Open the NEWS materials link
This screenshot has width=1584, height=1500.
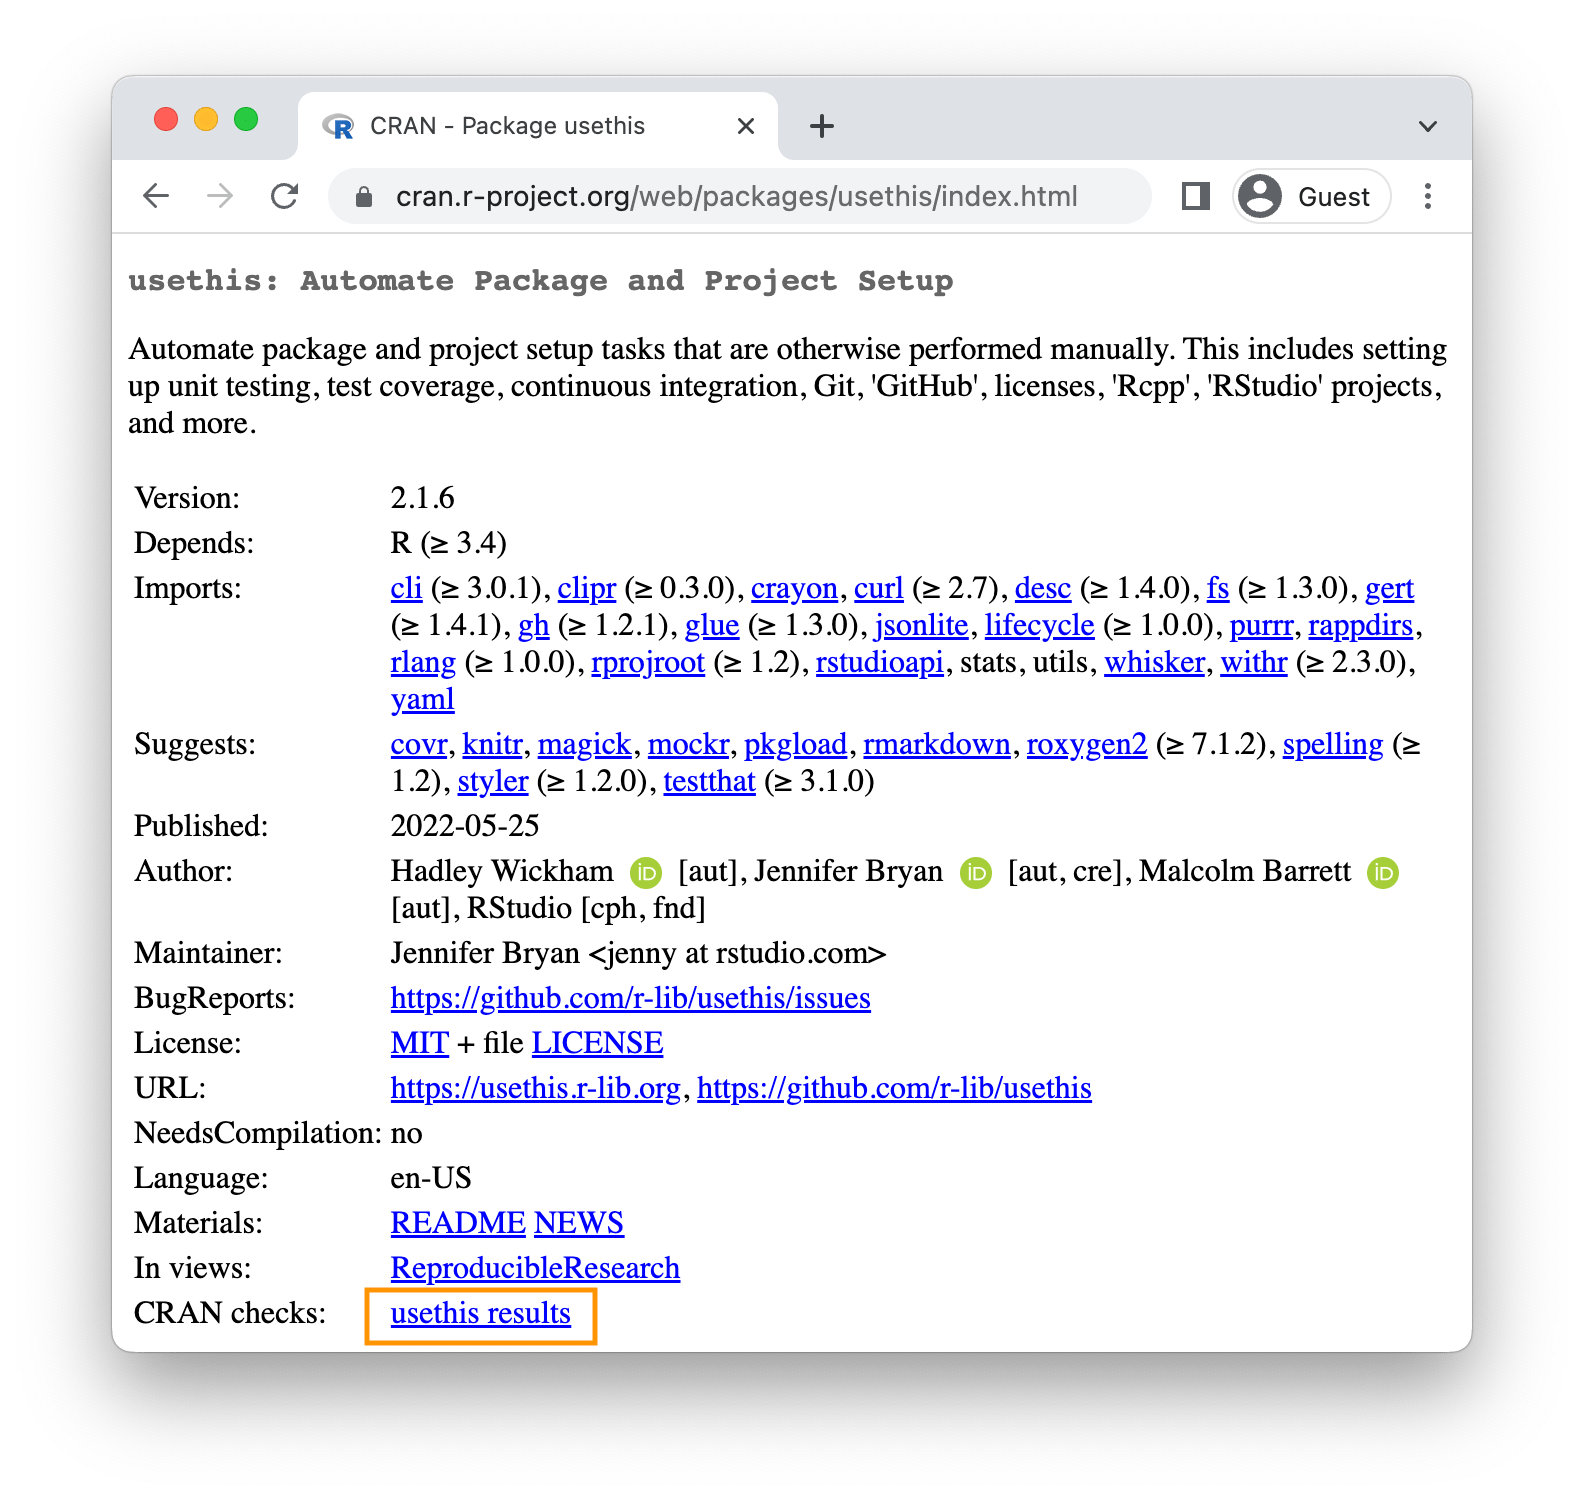pyautogui.click(x=579, y=1223)
